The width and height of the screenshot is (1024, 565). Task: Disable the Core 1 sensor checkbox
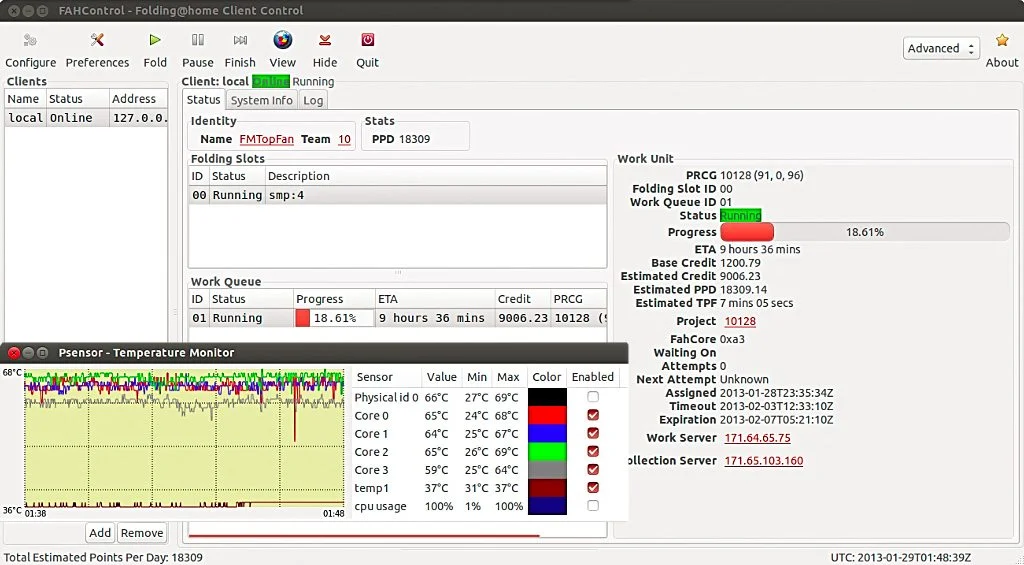tap(592, 433)
